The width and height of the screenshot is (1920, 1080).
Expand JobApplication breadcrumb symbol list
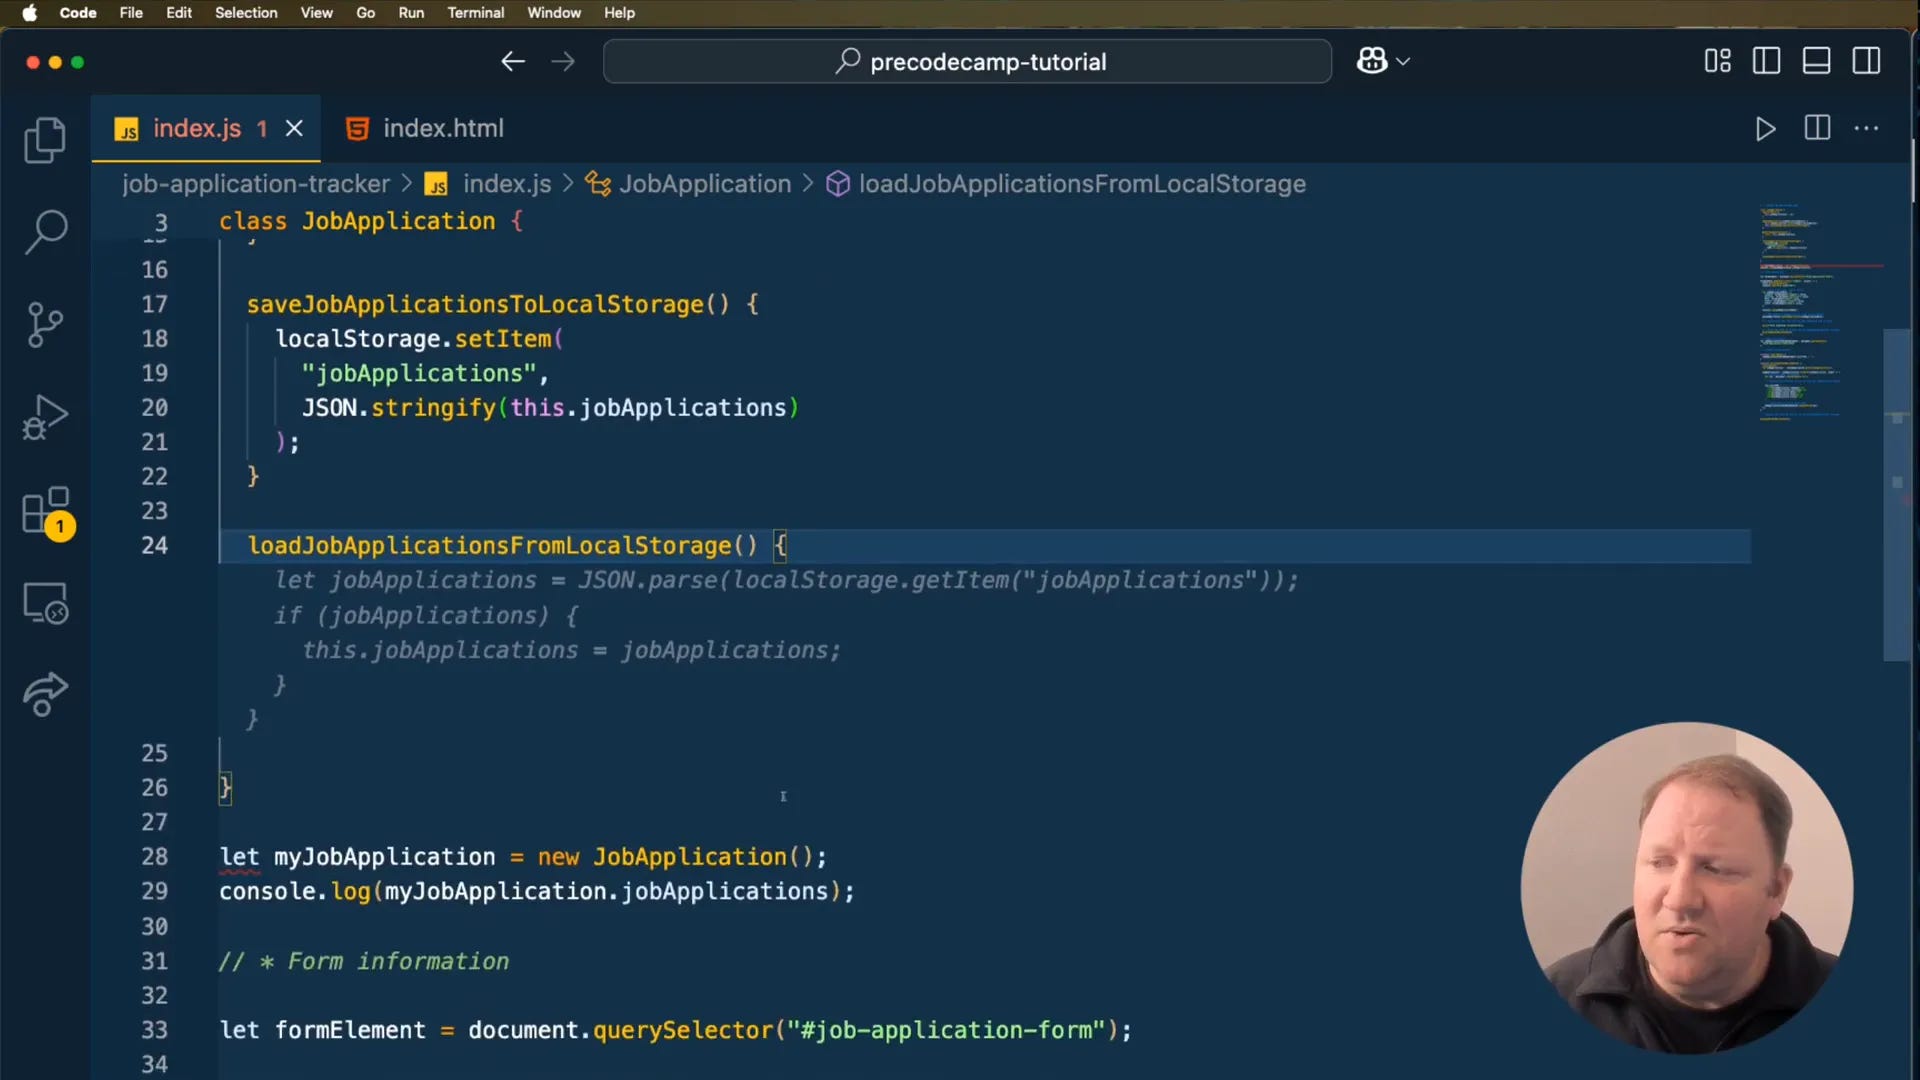coord(704,184)
